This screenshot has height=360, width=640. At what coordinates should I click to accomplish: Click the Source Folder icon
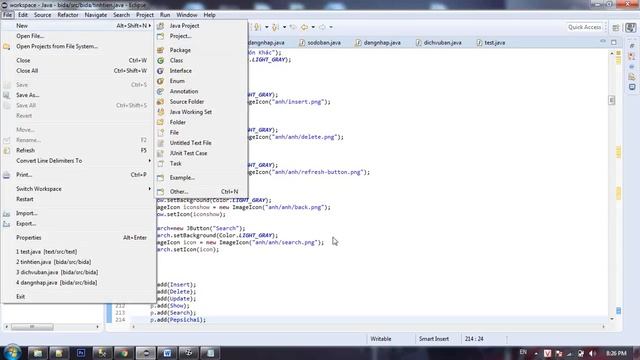point(160,102)
